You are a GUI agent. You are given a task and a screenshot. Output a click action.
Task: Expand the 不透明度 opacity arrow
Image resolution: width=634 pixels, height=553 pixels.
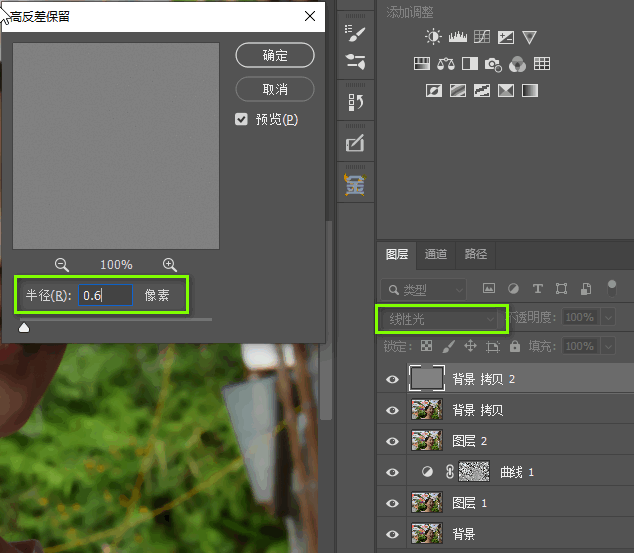pos(609,317)
